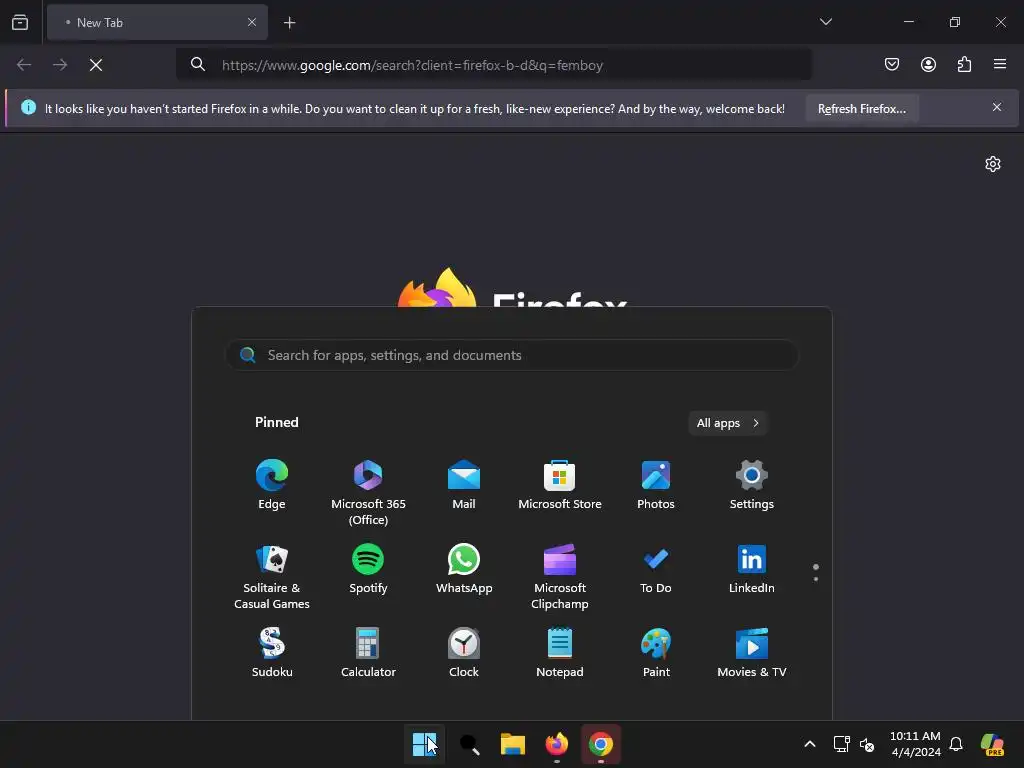Open Save to Pocket button

(892, 64)
